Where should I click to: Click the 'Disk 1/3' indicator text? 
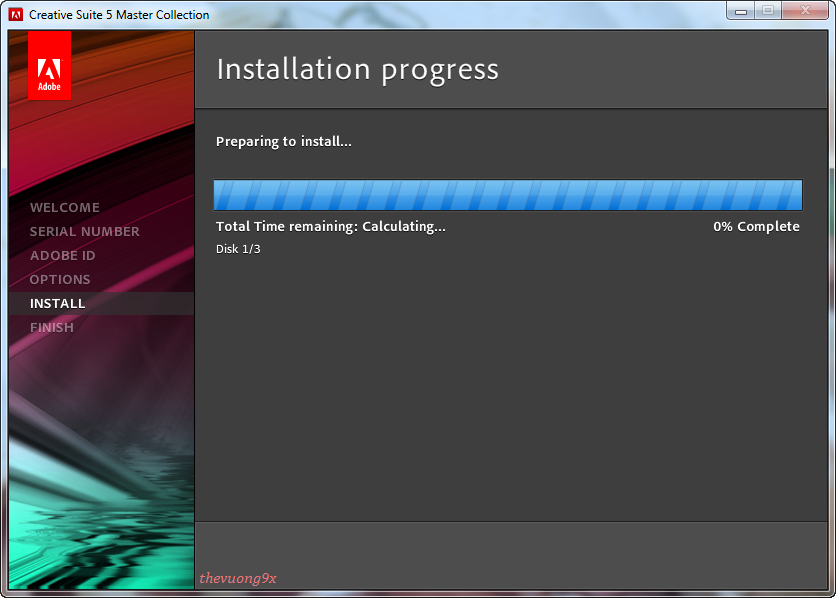pyautogui.click(x=238, y=249)
